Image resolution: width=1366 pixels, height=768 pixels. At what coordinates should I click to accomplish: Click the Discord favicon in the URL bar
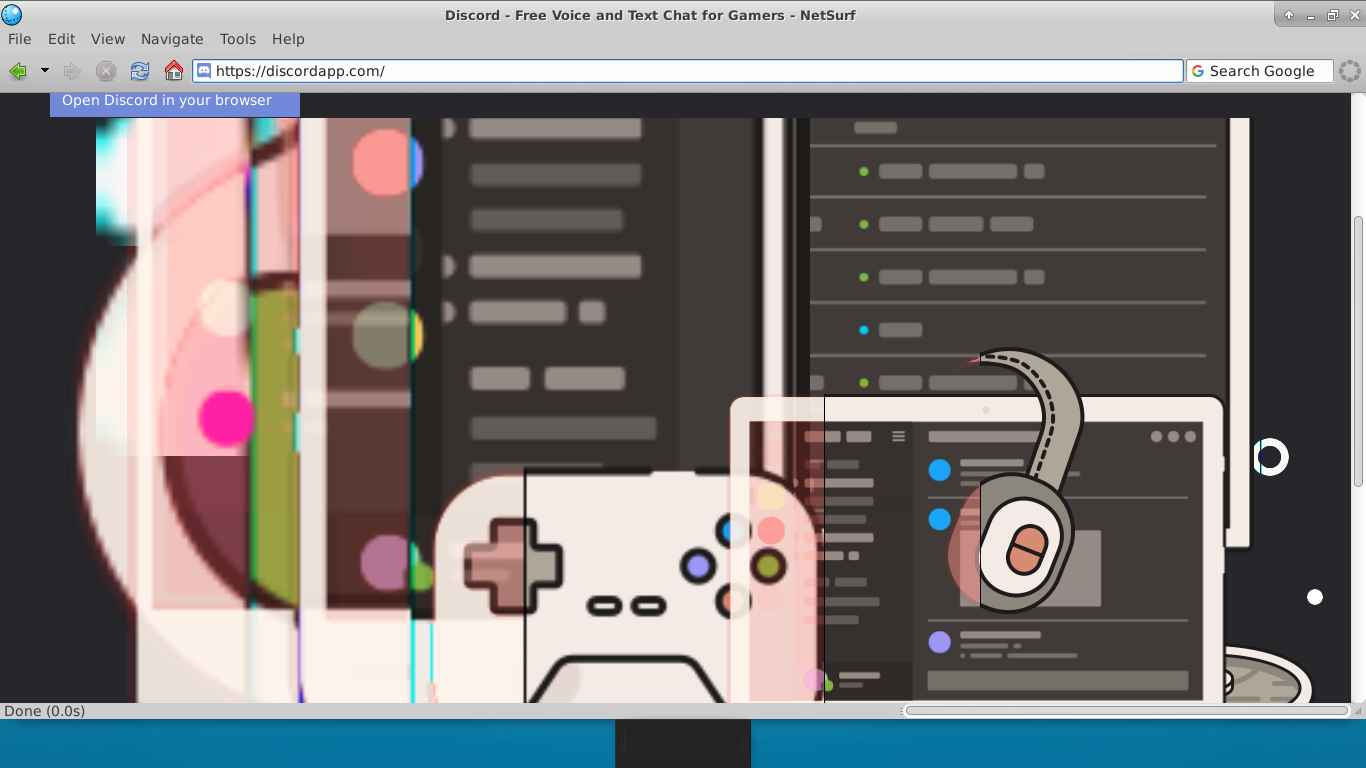tap(204, 71)
